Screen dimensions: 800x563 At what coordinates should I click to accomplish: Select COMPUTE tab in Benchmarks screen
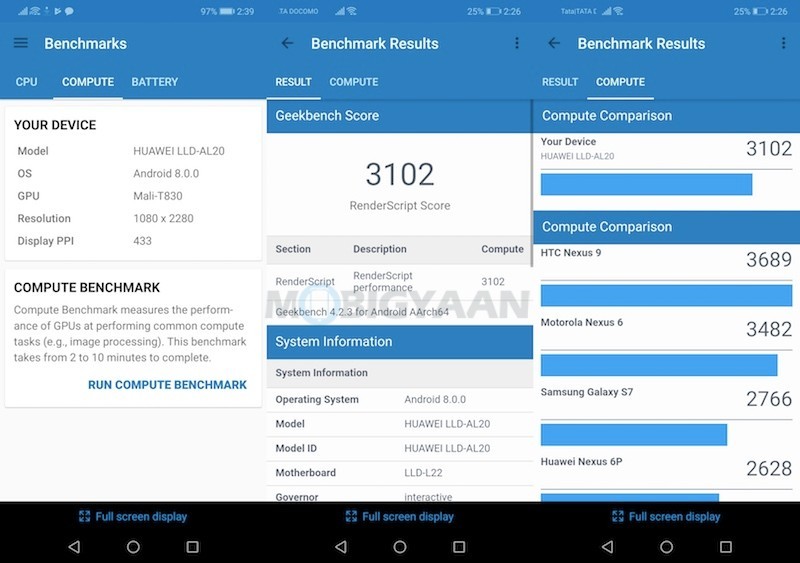pyautogui.click(x=88, y=82)
